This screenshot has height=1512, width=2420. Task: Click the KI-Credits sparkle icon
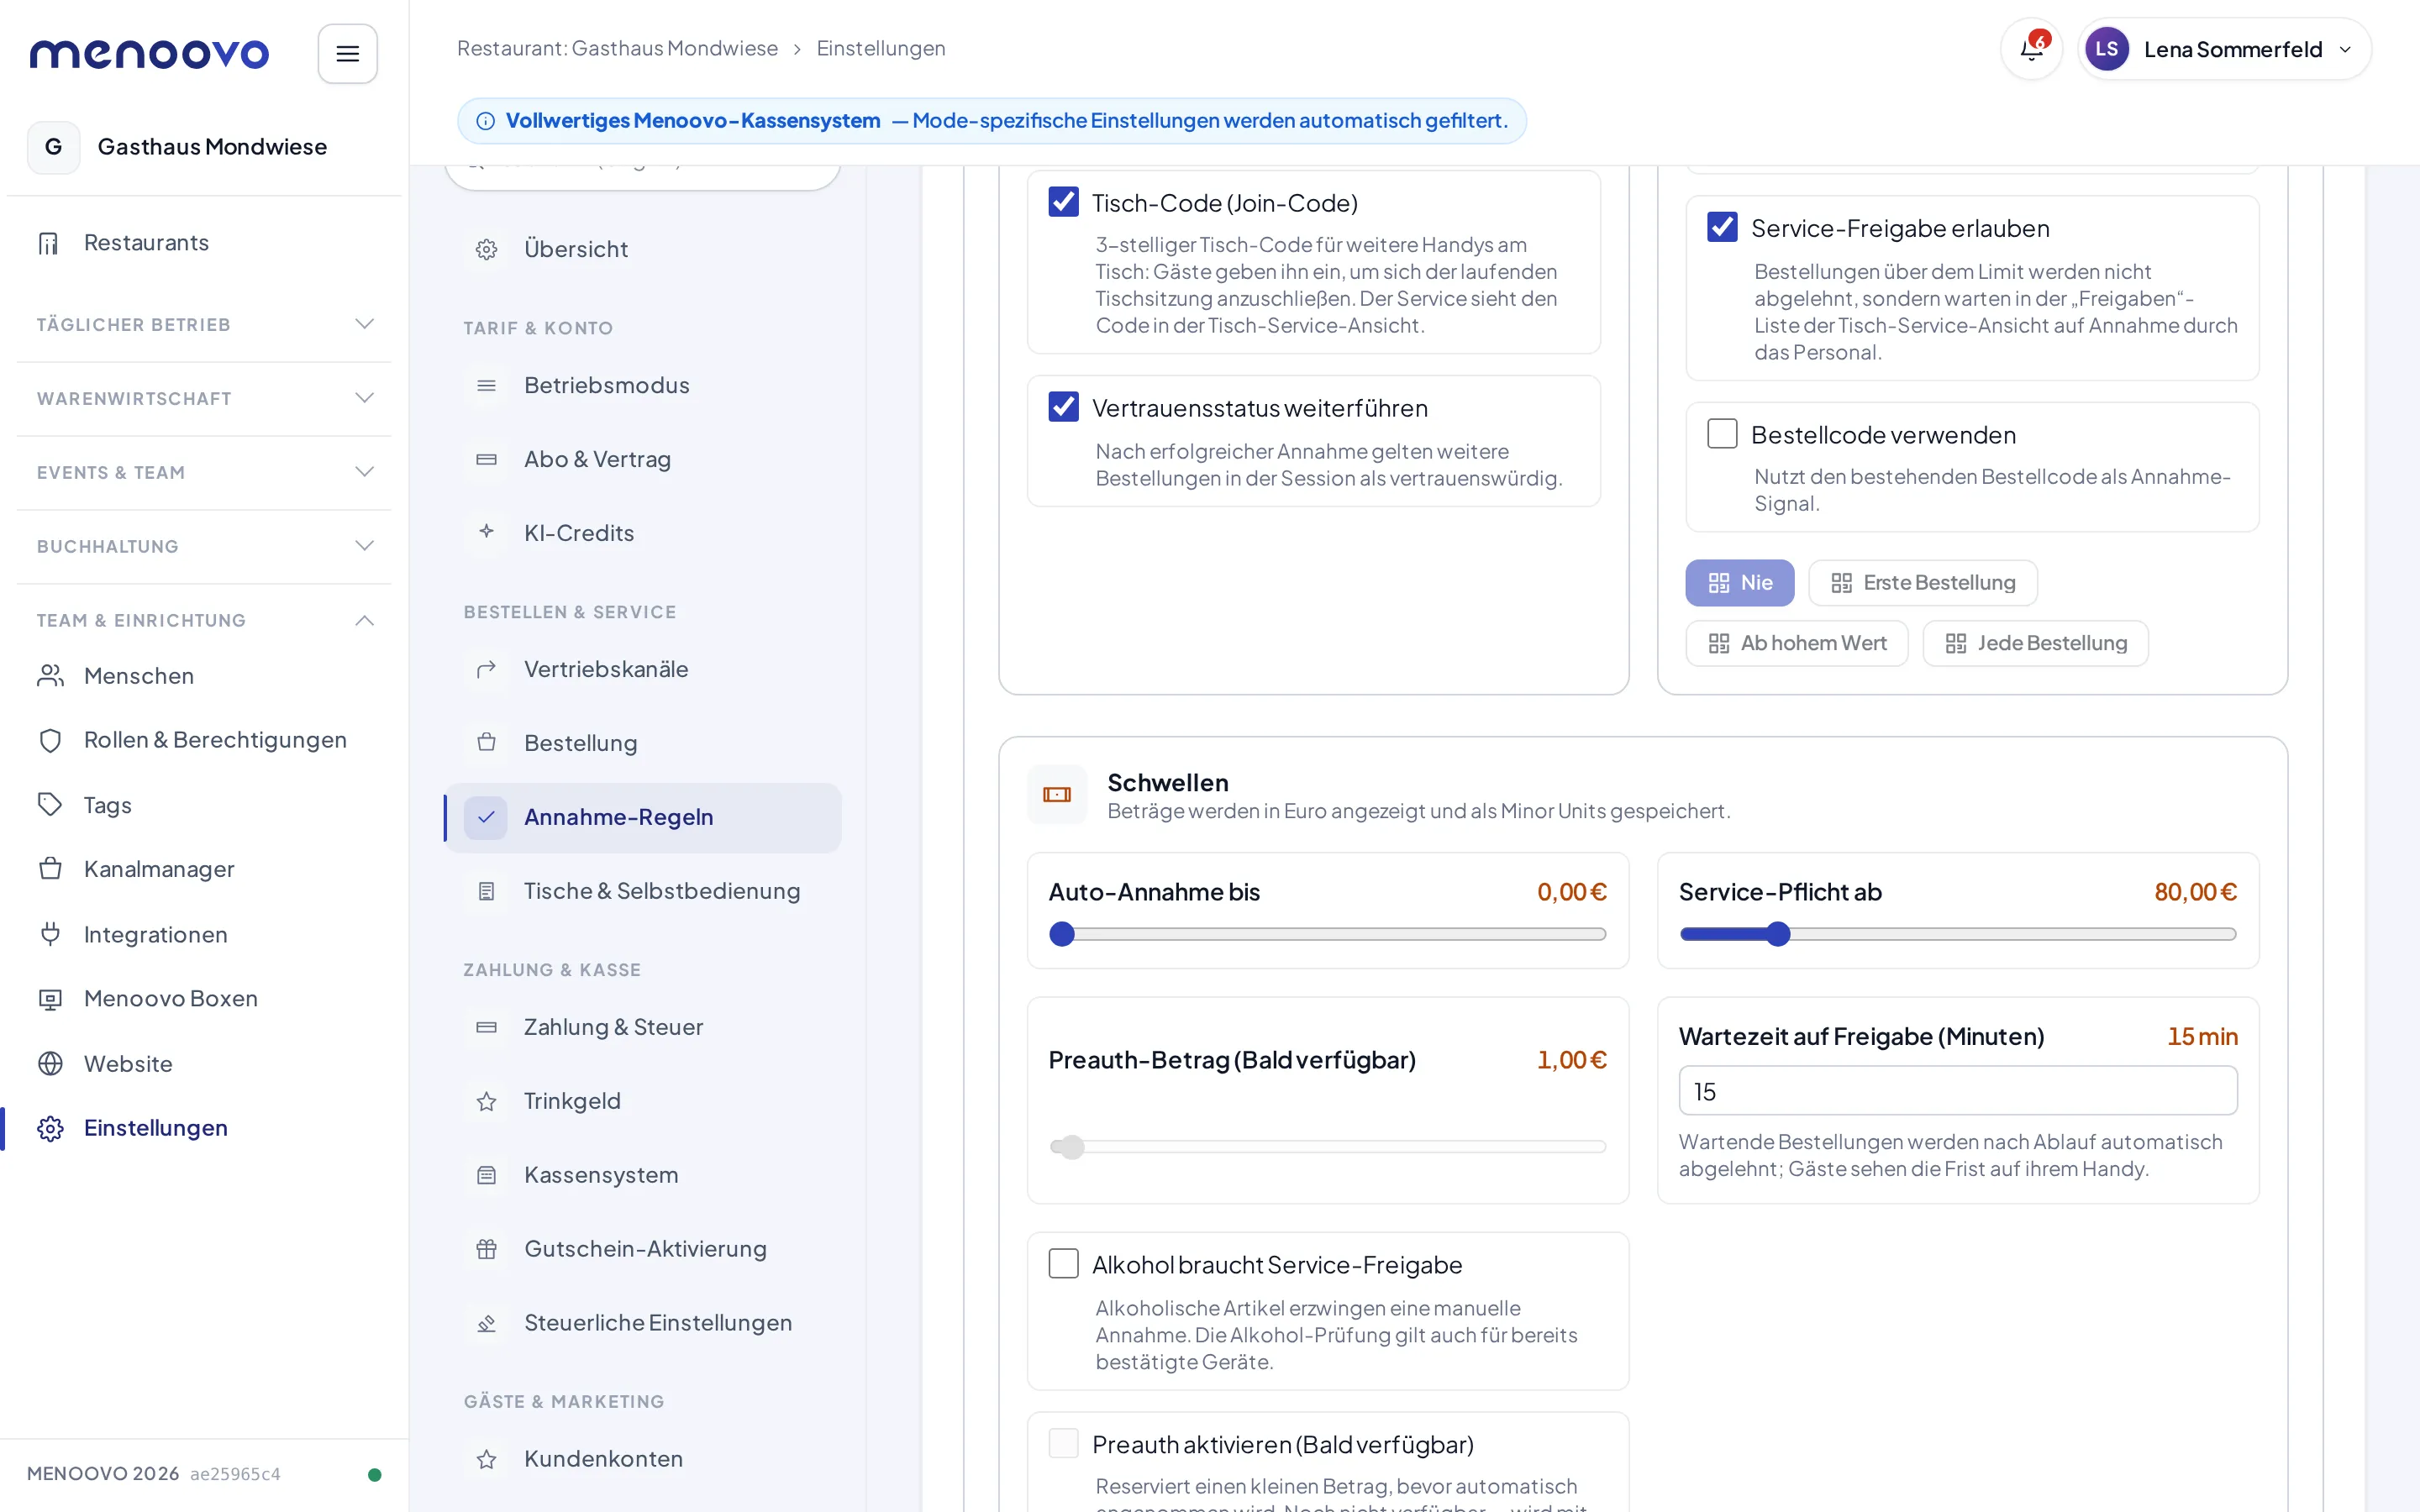pos(486,532)
